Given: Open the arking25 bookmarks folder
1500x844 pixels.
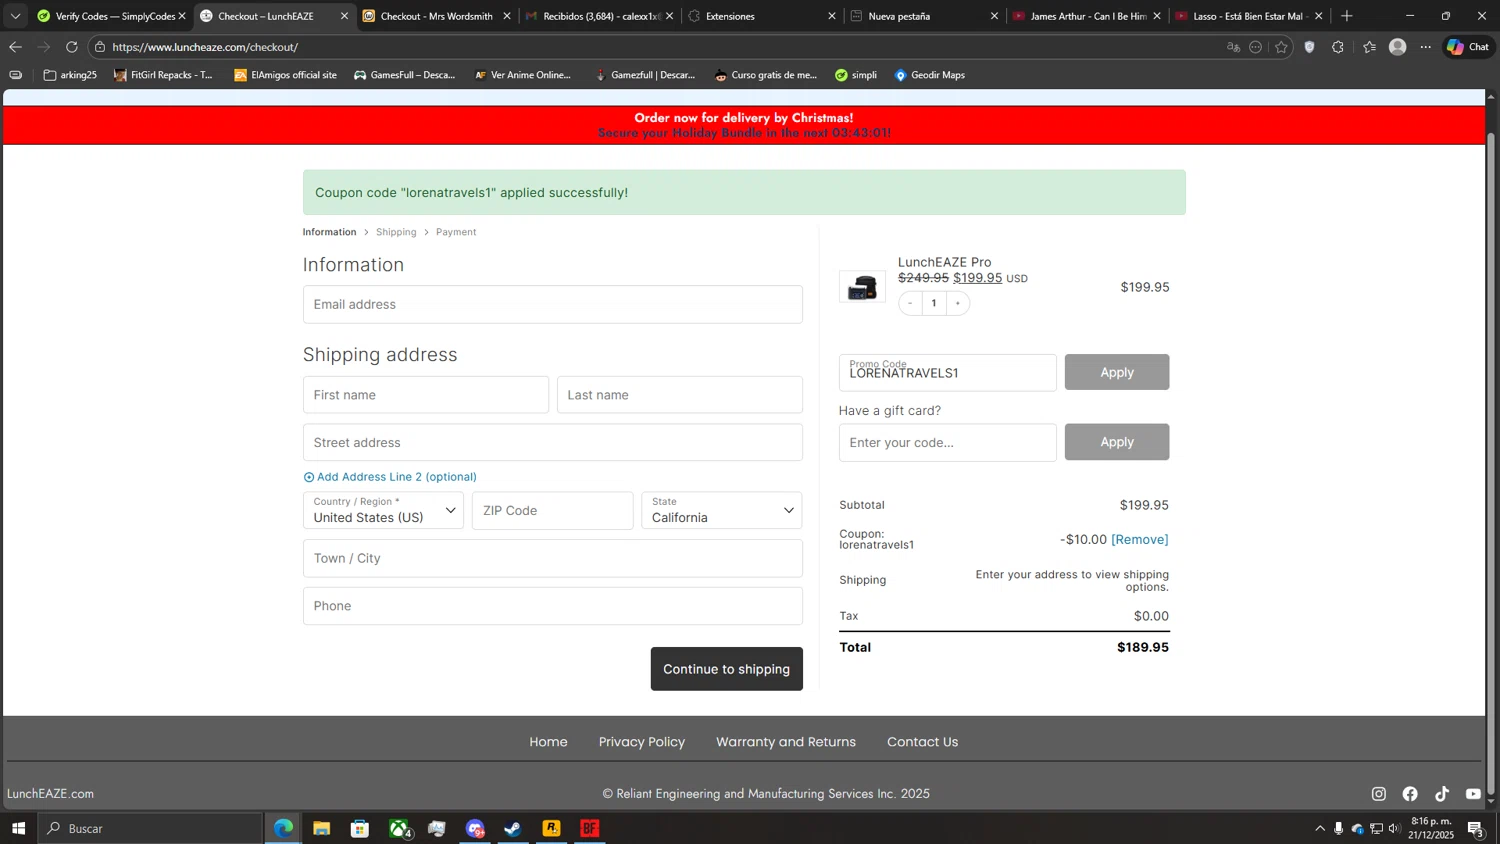Looking at the screenshot, I should coord(70,75).
